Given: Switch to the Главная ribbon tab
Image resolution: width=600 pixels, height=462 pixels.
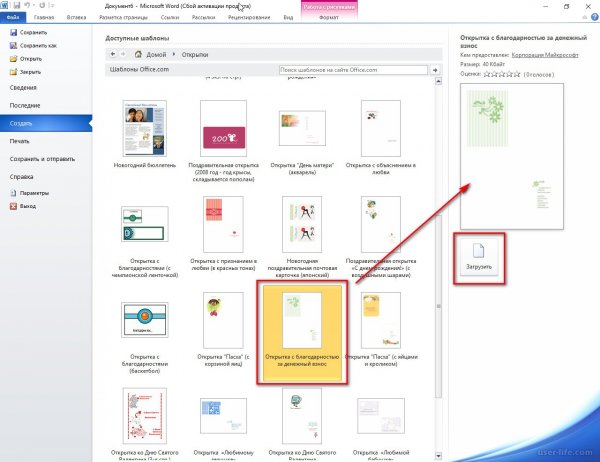Looking at the screenshot, I should click(44, 18).
